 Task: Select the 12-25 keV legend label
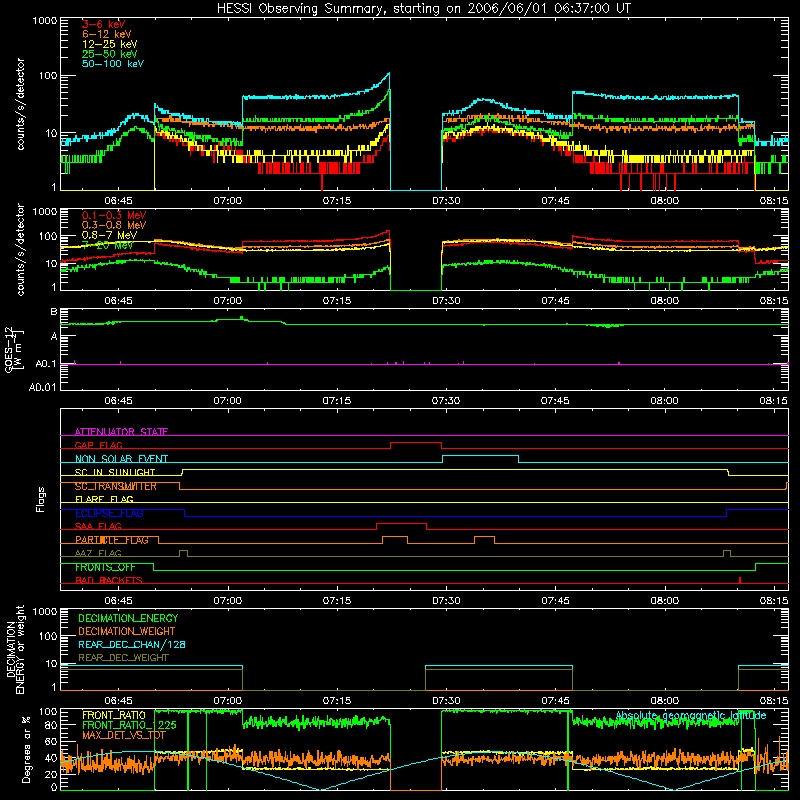click(109, 44)
